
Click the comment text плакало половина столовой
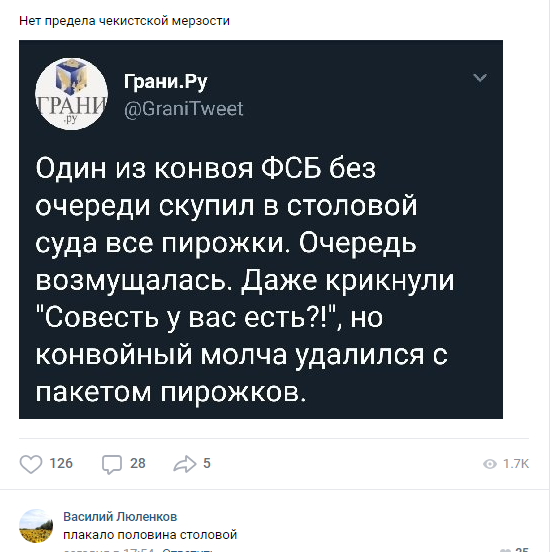[x=150, y=535]
